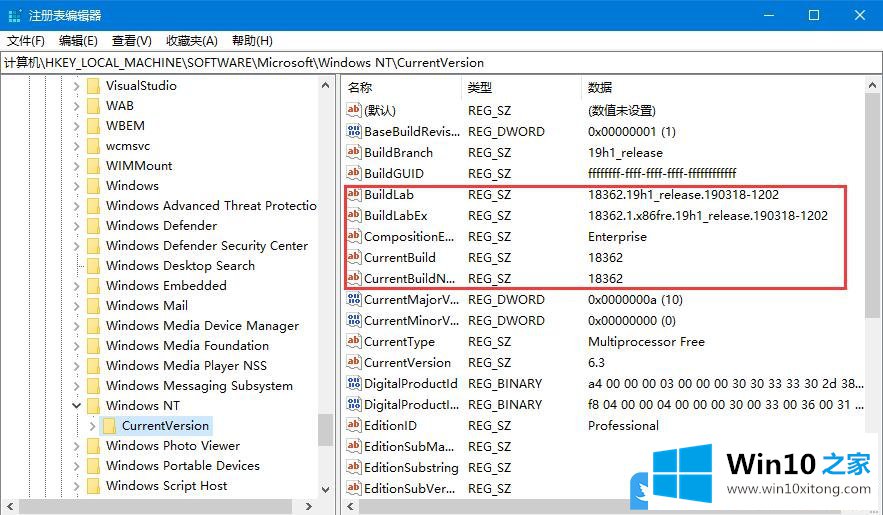The image size is (883, 515).
Task: Click the string icon of CurrentType value
Action: coord(354,341)
